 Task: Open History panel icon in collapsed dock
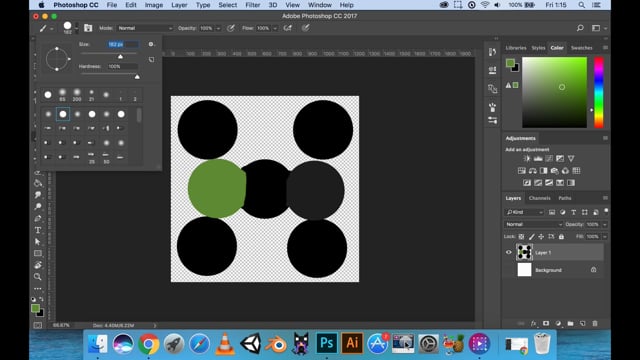click(492, 52)
